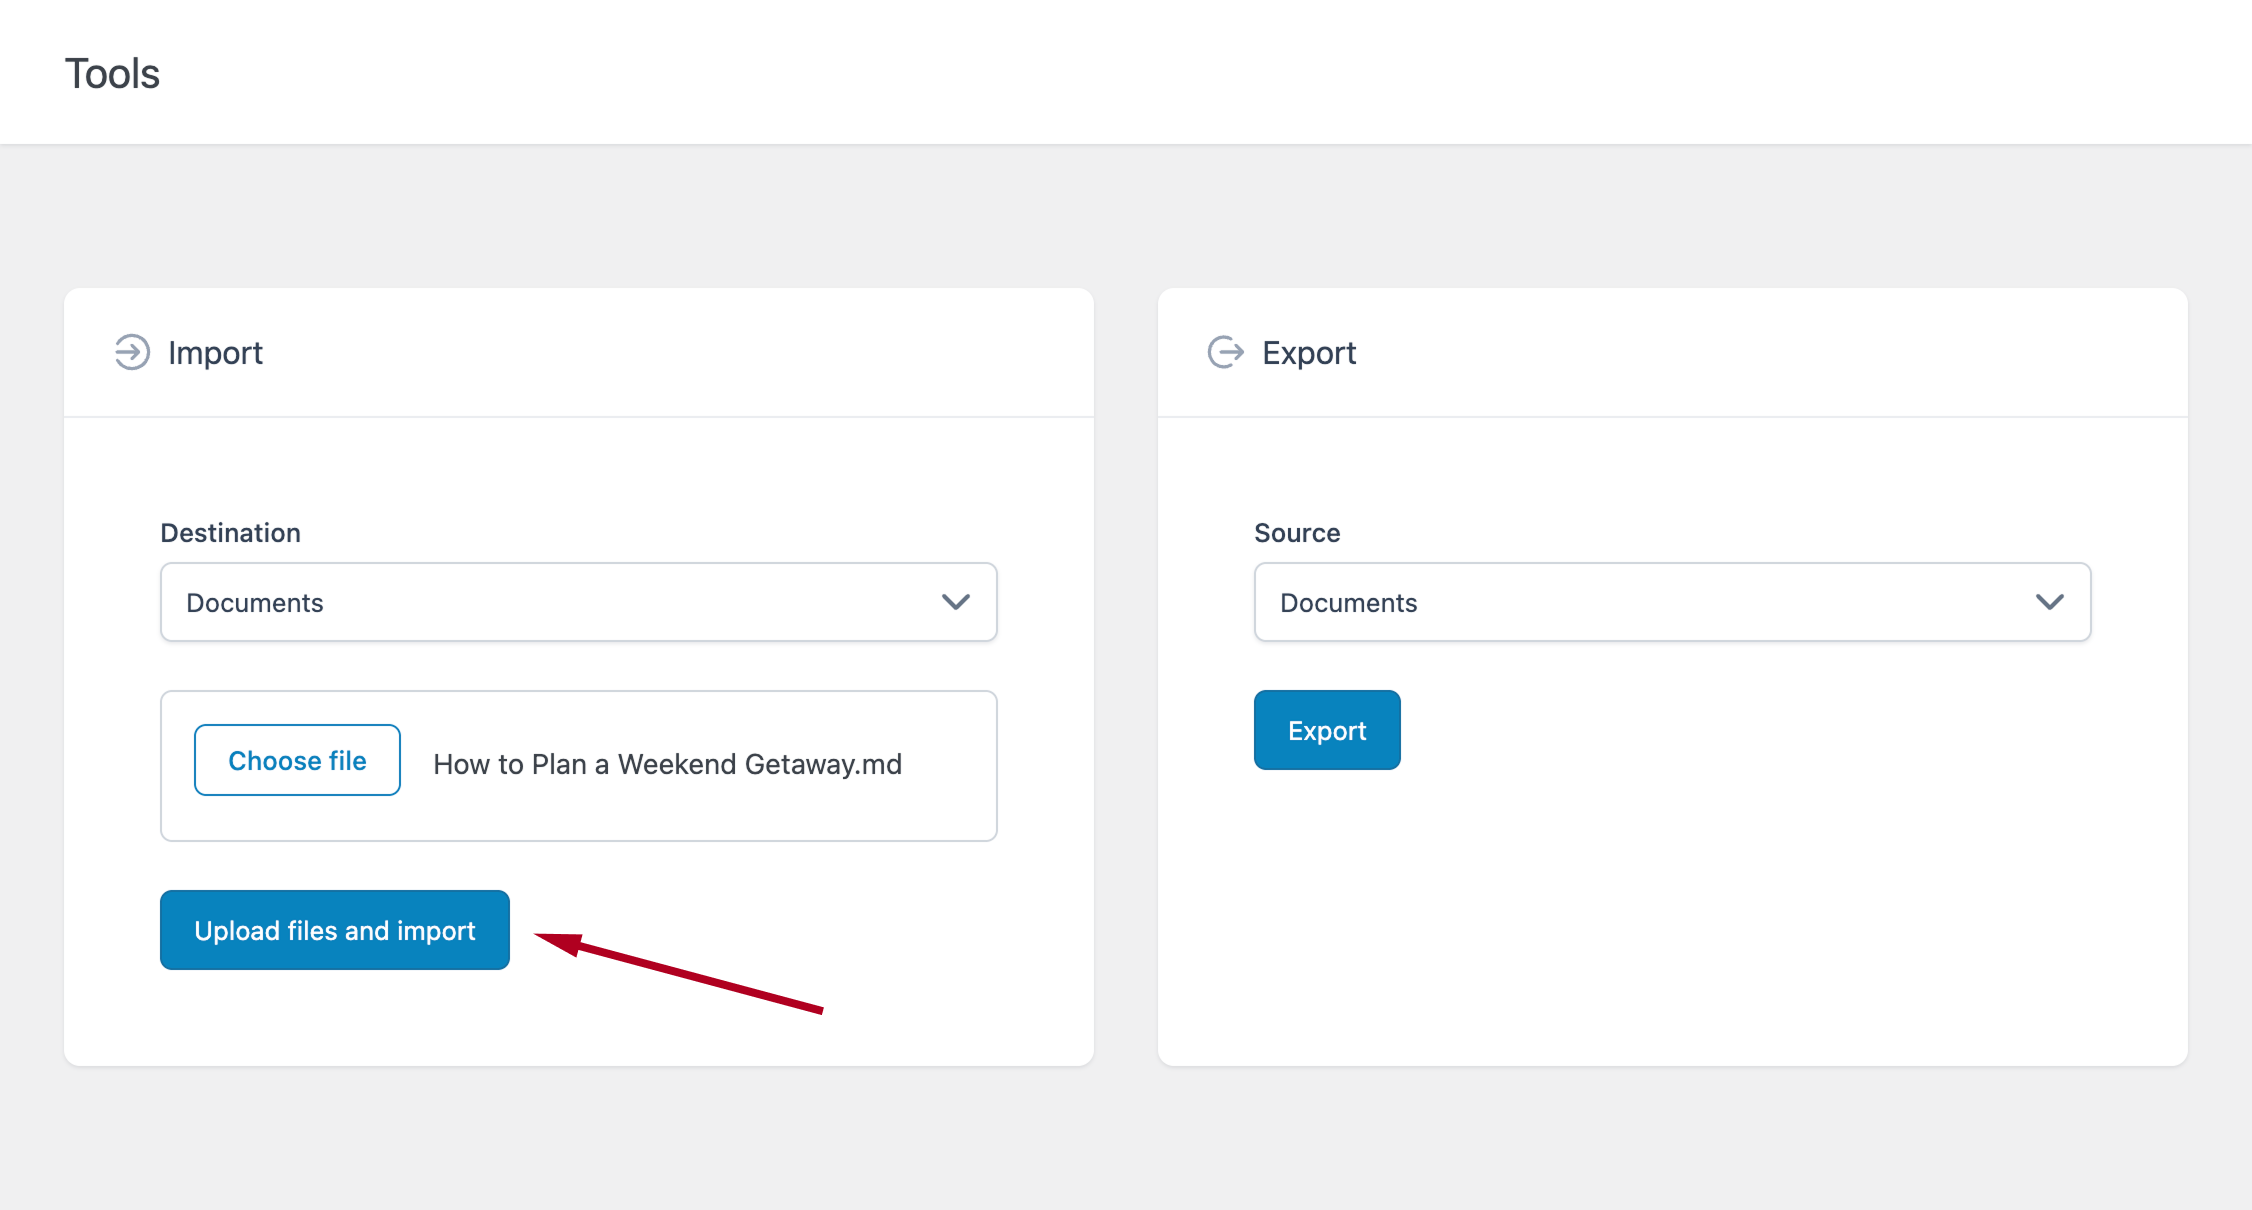Click the Export arrow-out-circle icon
Image resolution: width=2252 pixels, height=1210 pixels.
coord(1225,353)
